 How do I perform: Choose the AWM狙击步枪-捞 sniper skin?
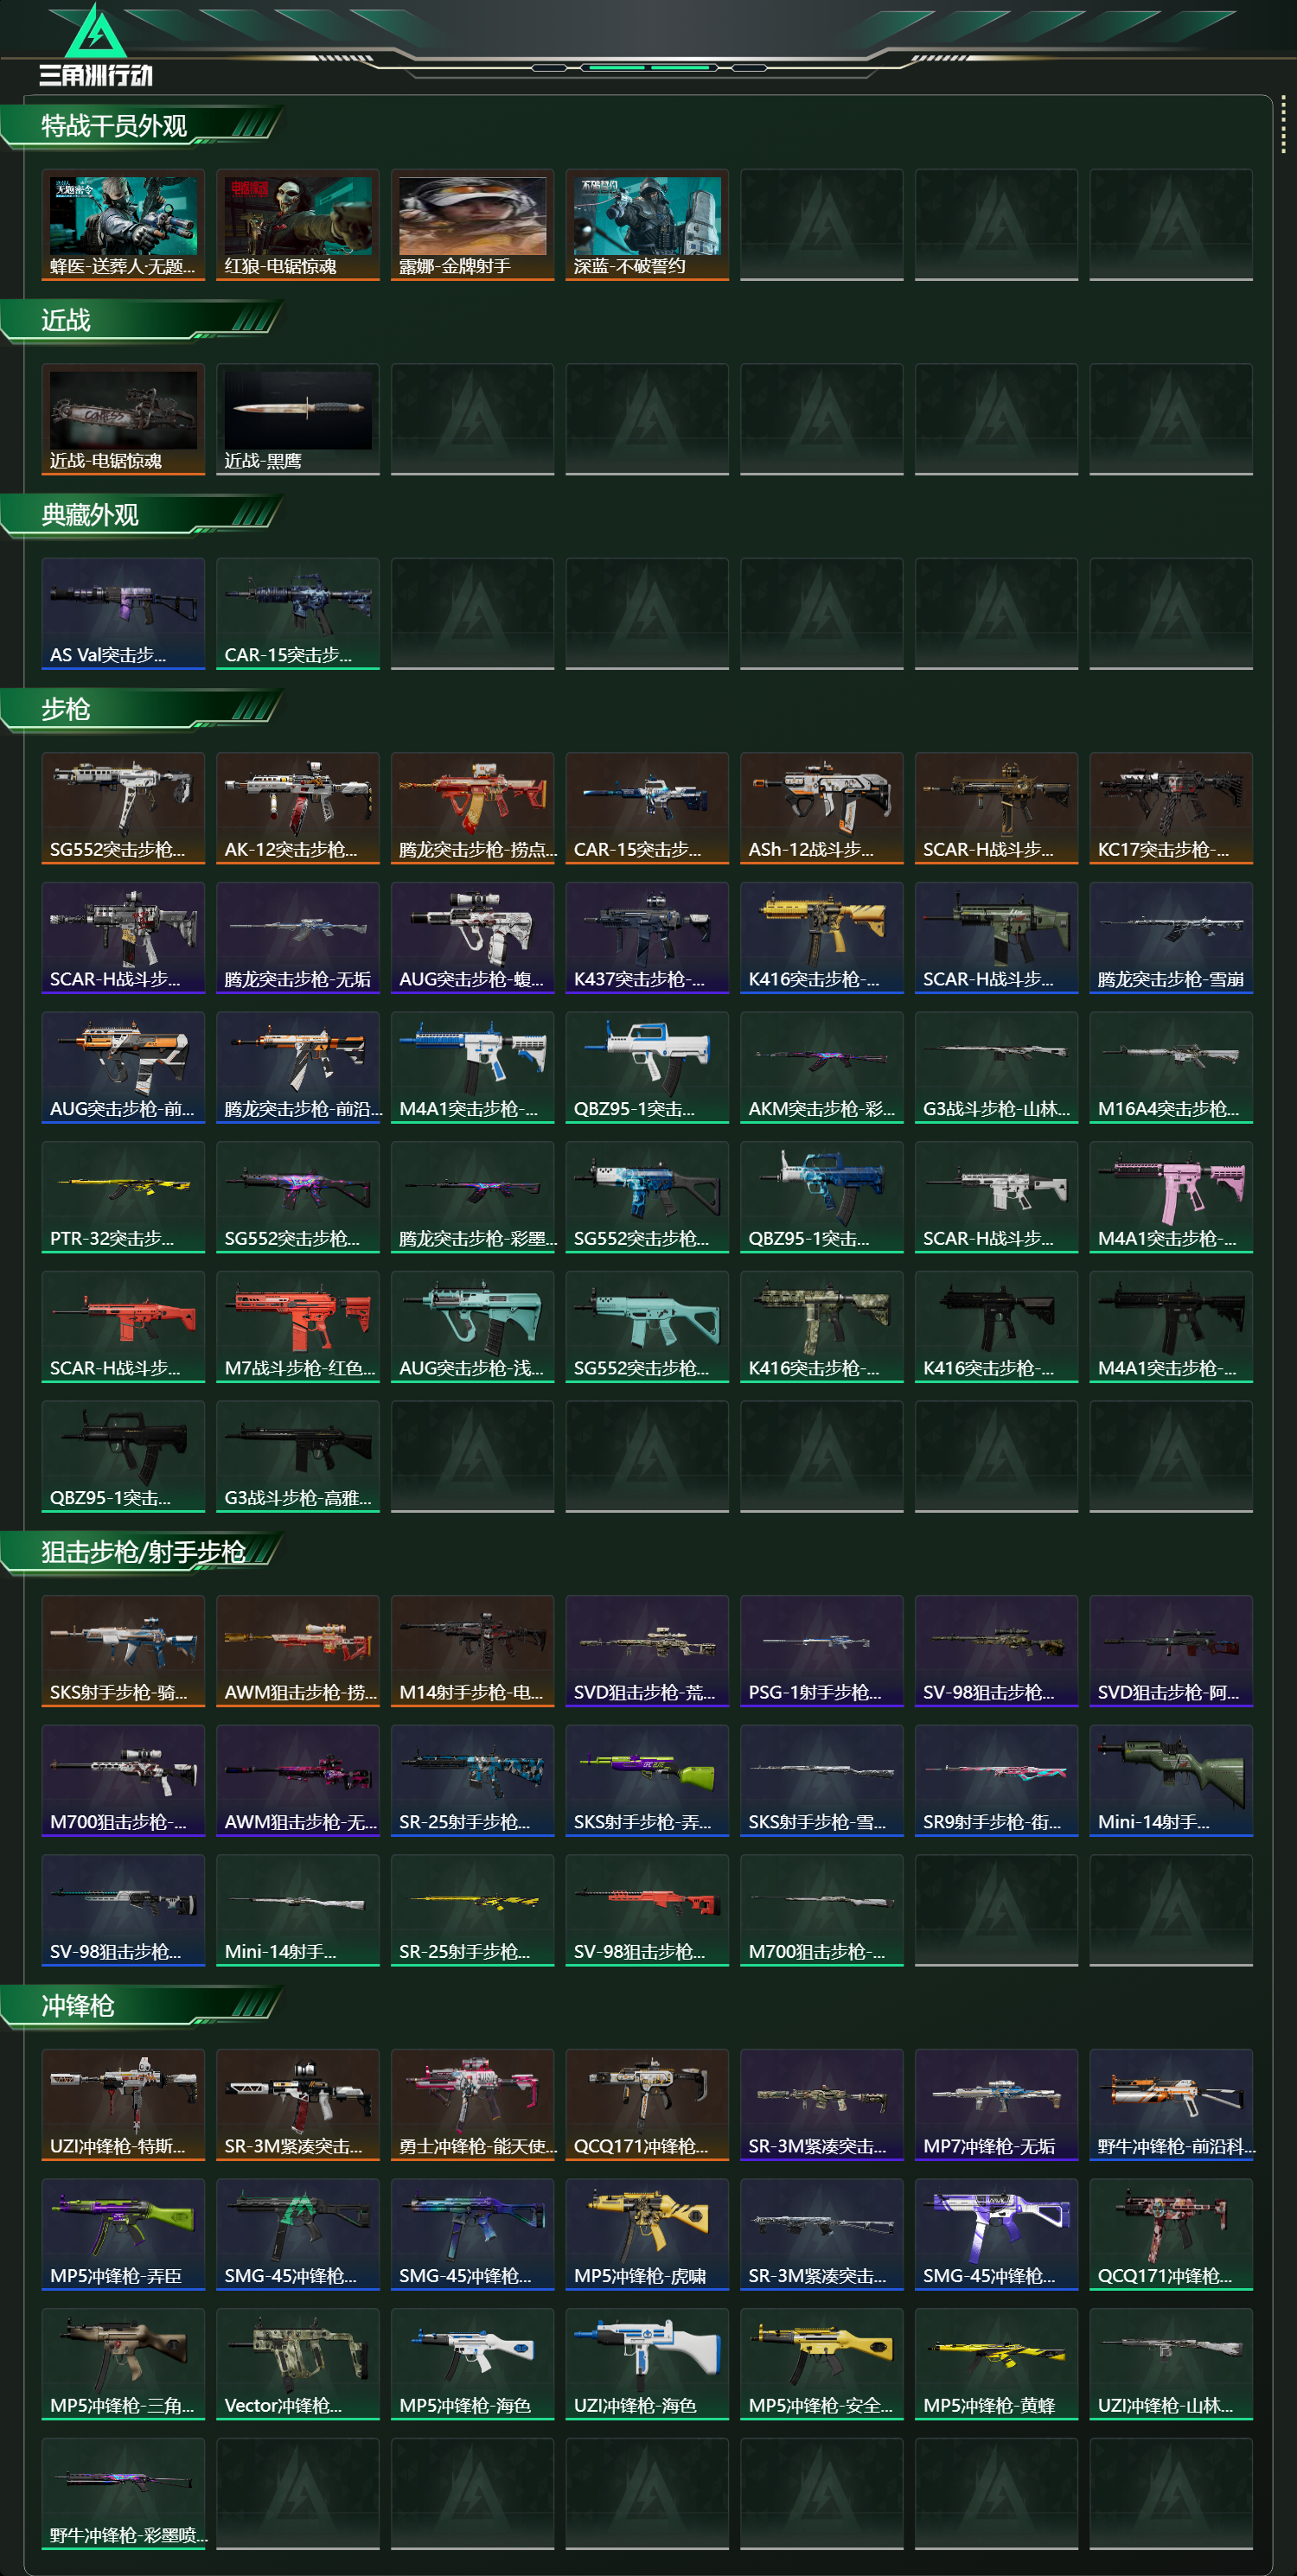298,1650
